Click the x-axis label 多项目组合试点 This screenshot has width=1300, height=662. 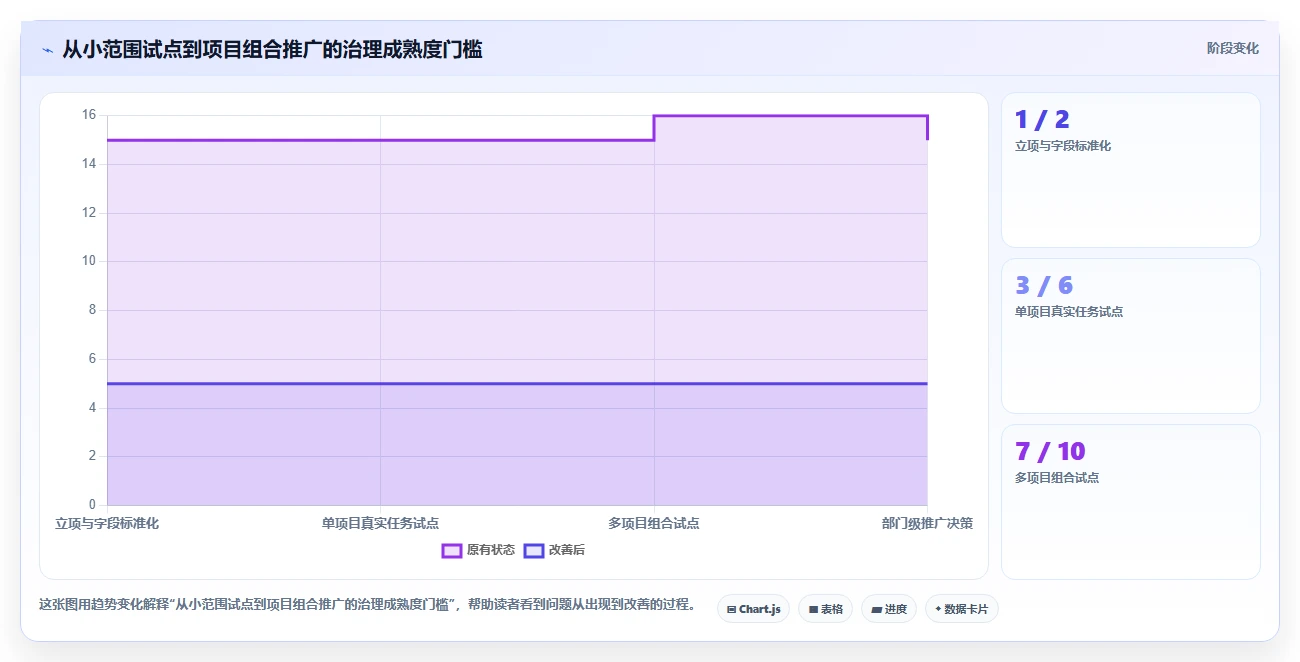[654, 523]
